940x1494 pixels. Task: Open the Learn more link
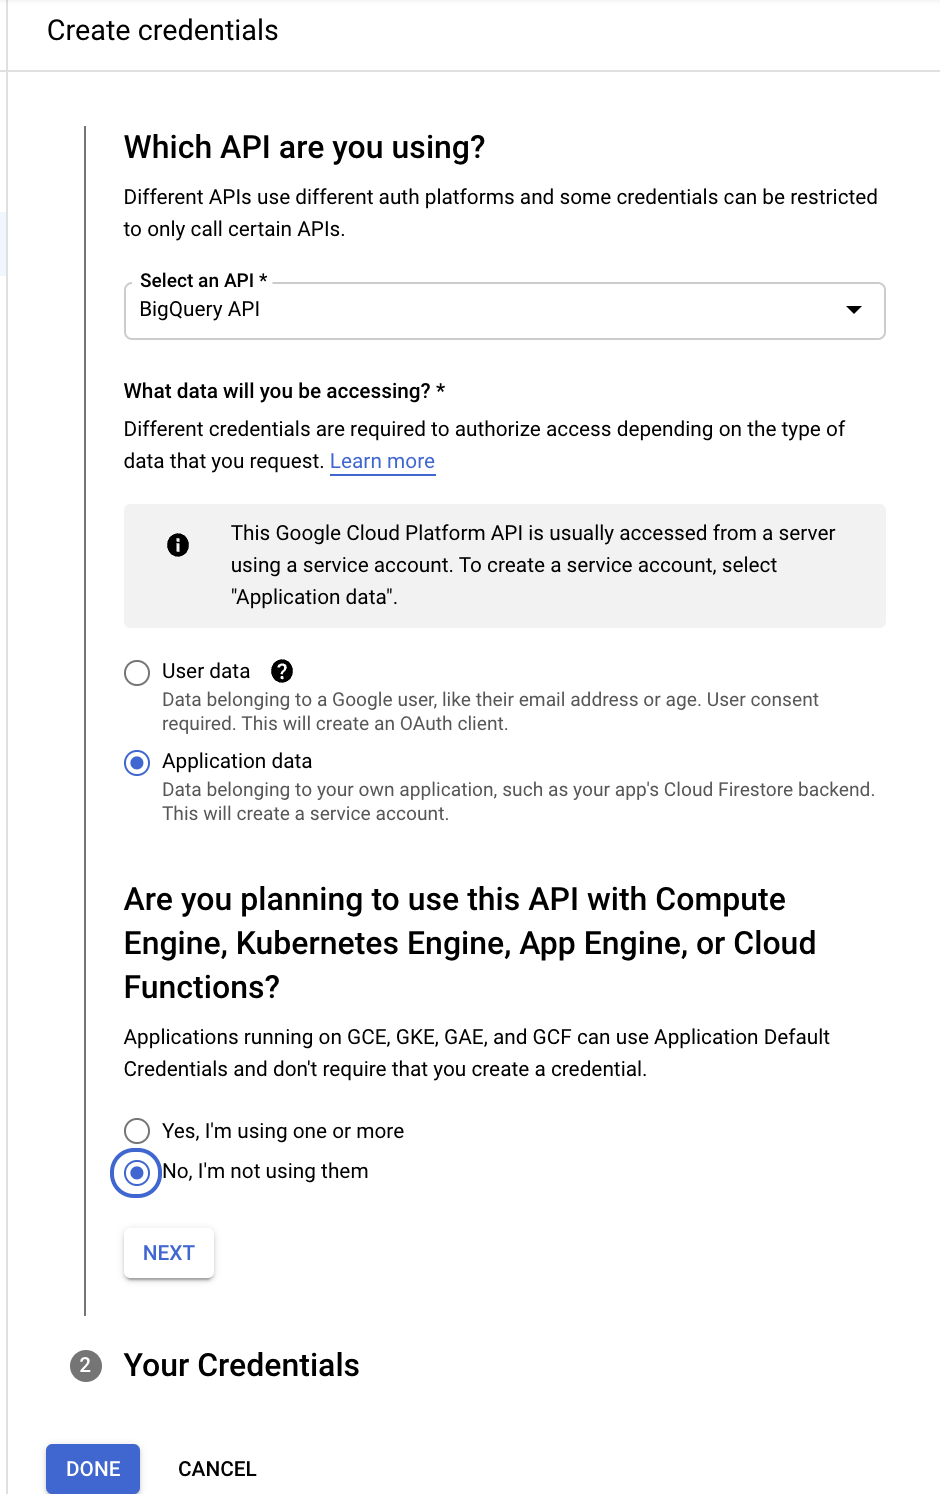382,461
